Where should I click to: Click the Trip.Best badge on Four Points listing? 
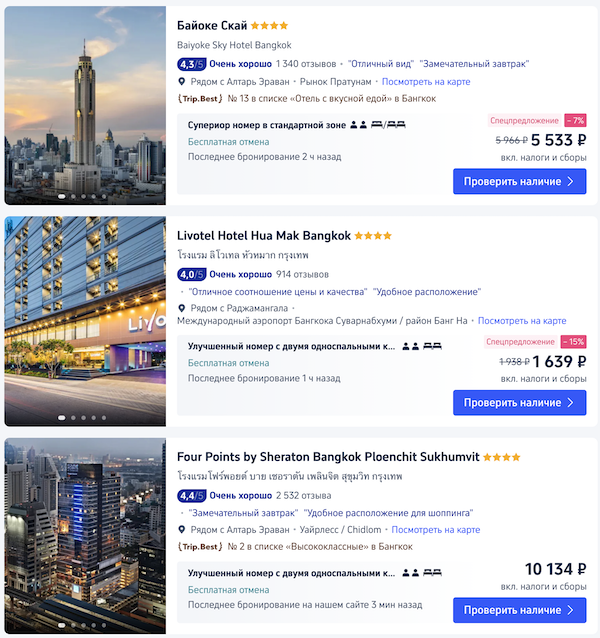coord(200,546)
